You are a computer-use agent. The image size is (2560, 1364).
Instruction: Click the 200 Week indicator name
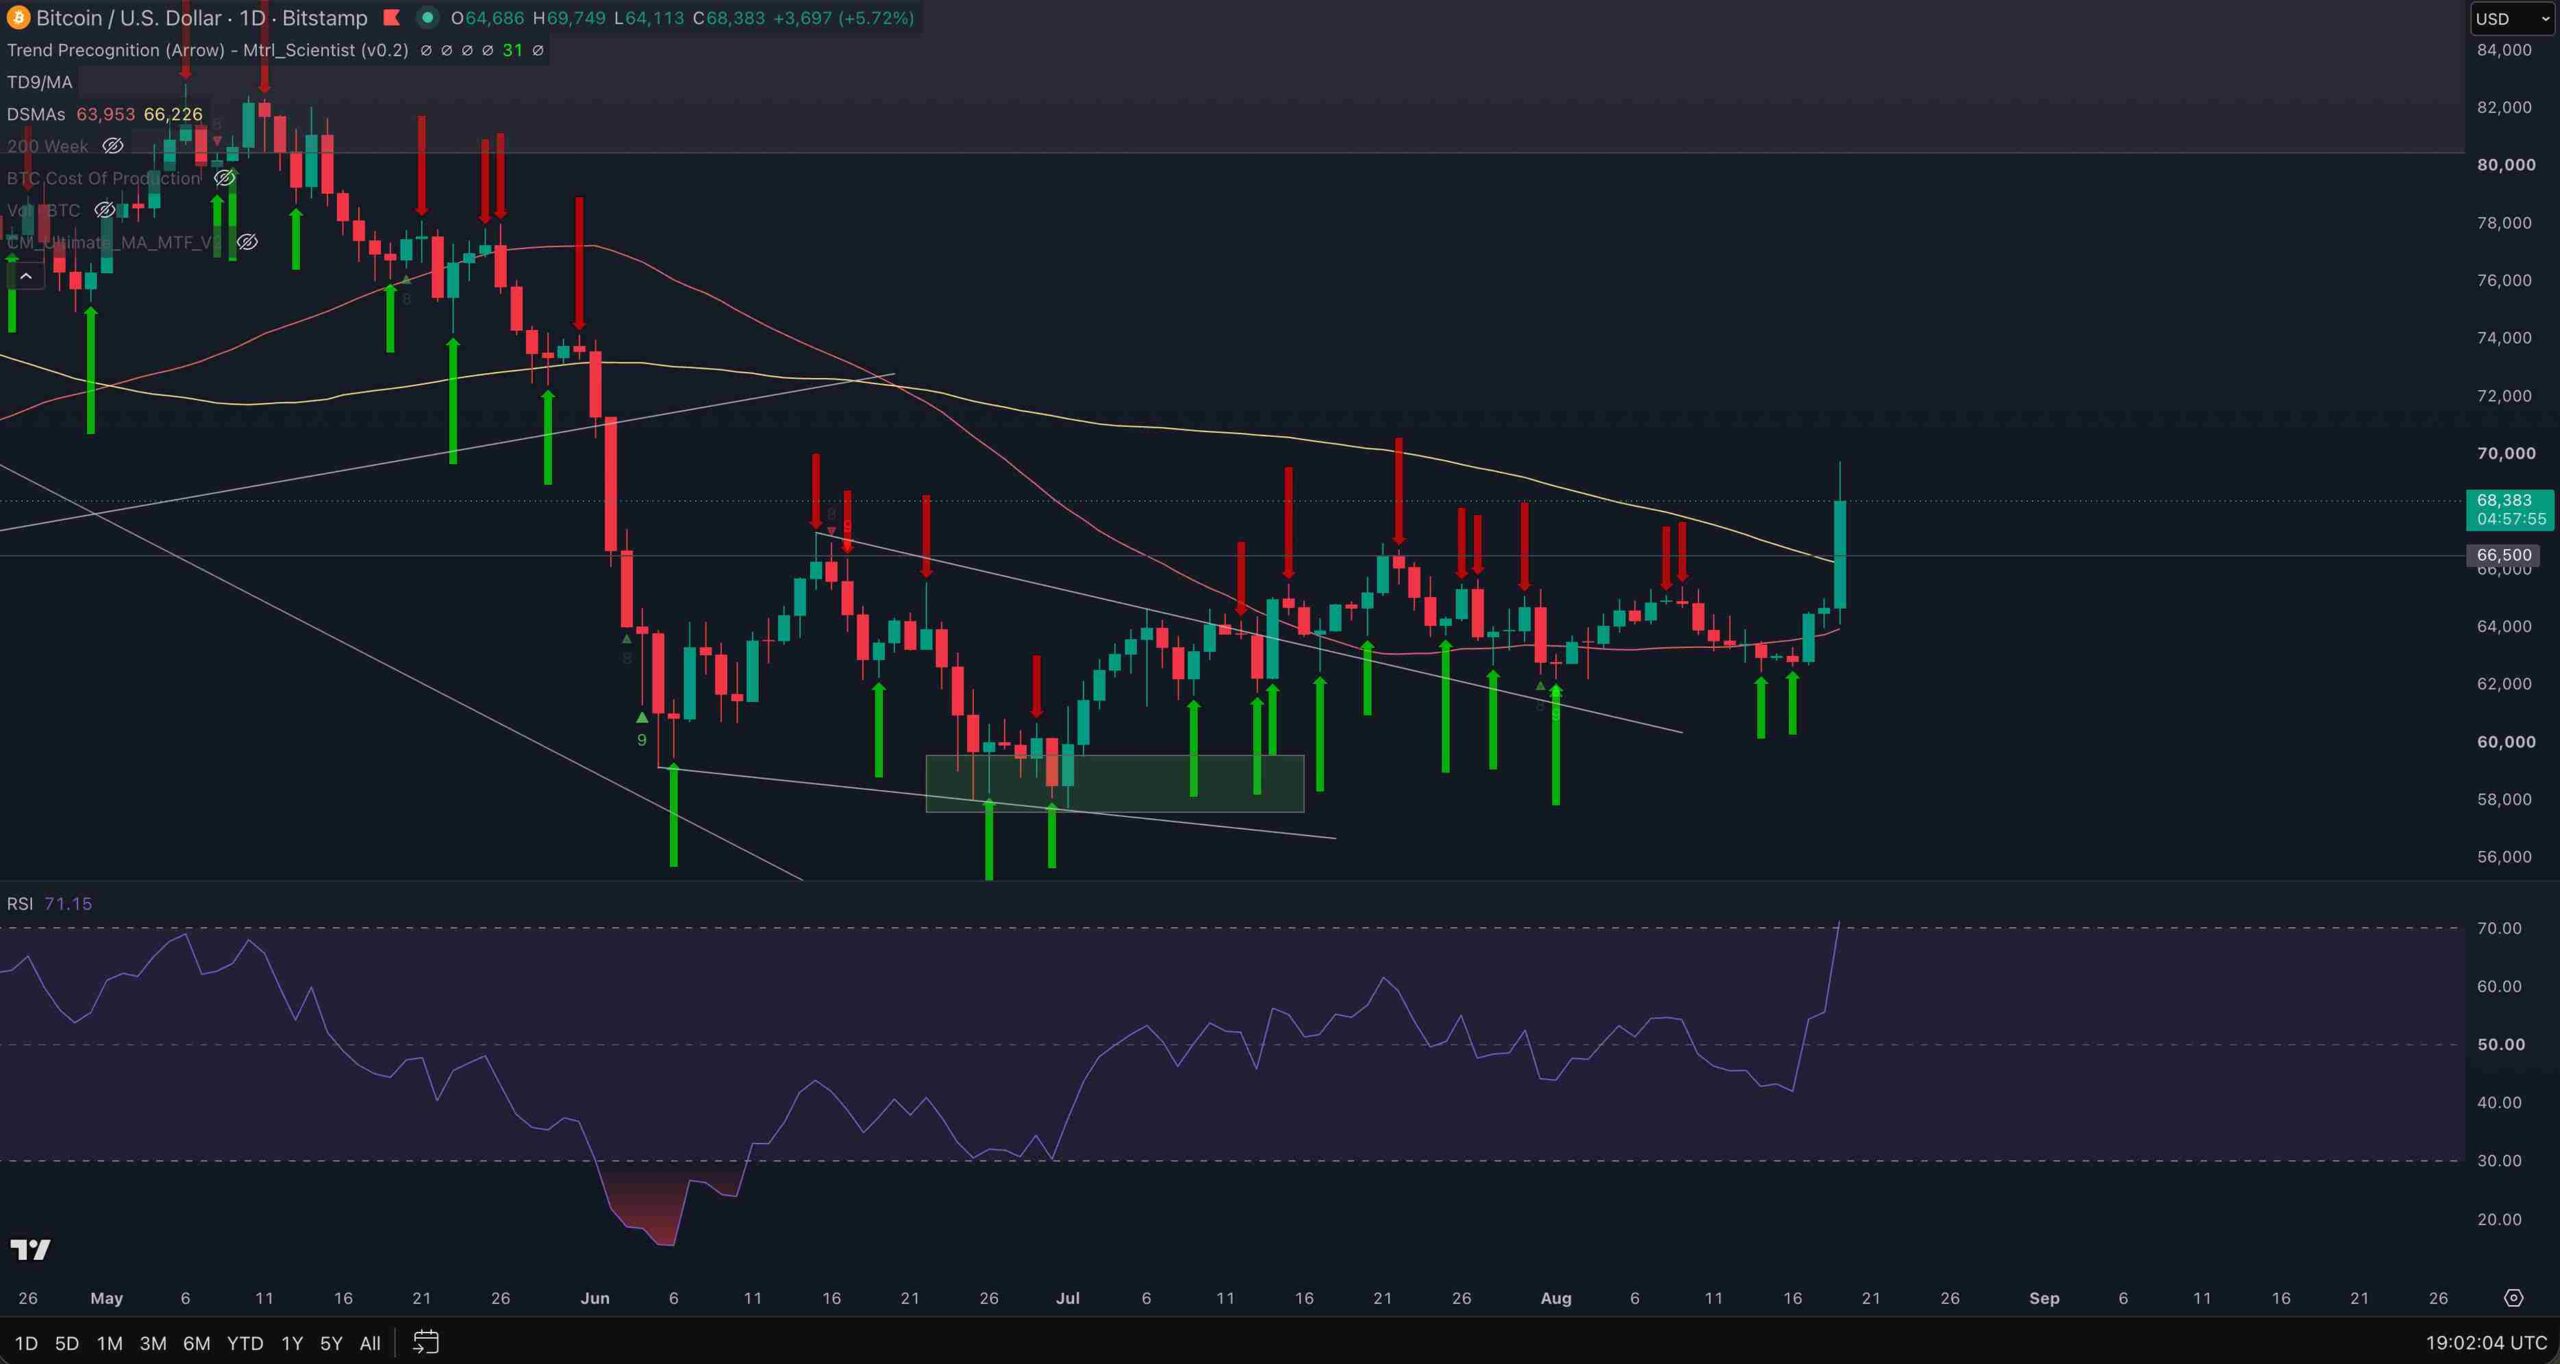pos(47,146)
